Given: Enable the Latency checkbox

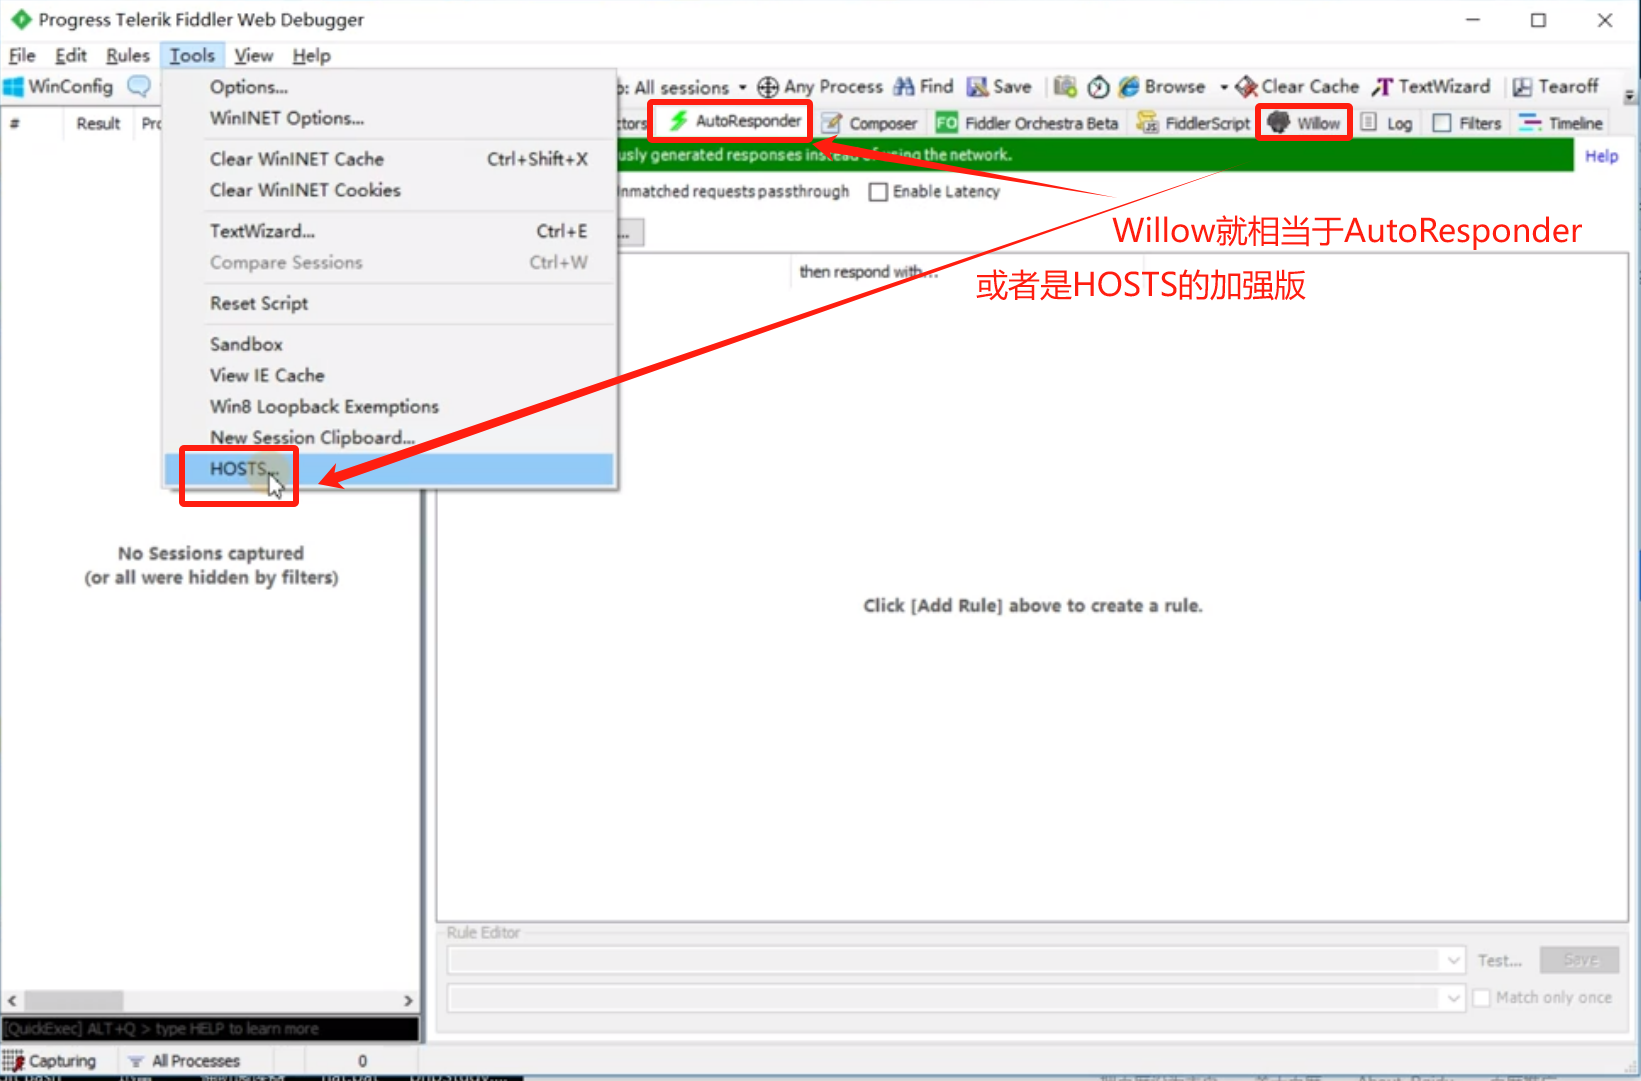Looking at the screenshot, I should pyautogui.click(x=878, y=192).
